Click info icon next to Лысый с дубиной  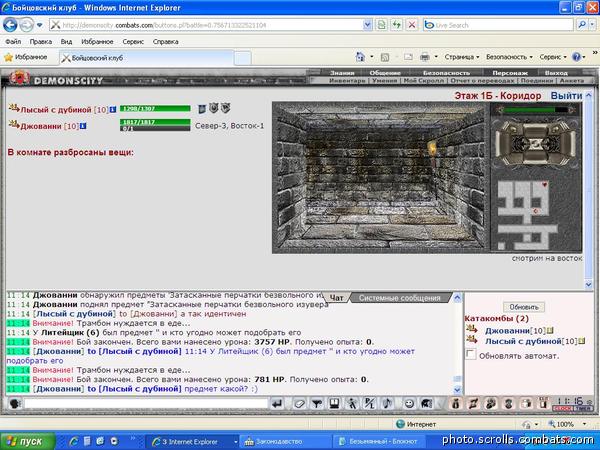coord(112,110)
